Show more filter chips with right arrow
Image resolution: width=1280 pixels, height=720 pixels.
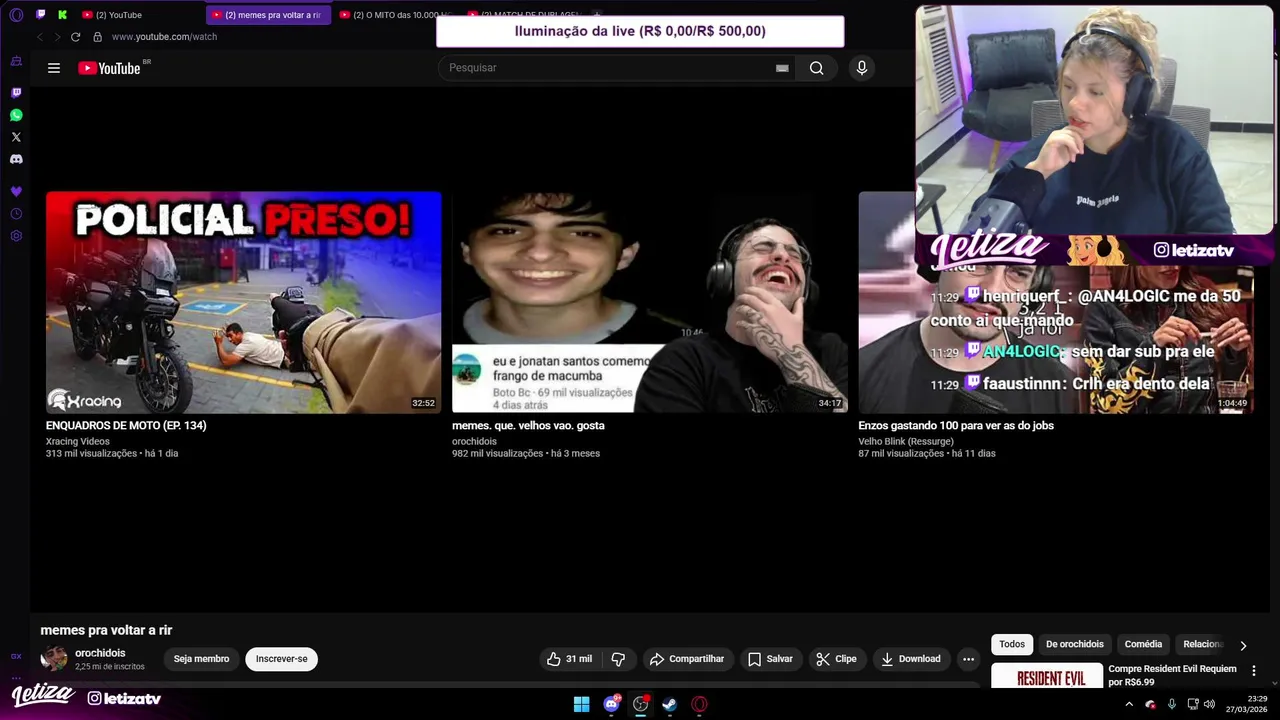[x=1243, y=646]
